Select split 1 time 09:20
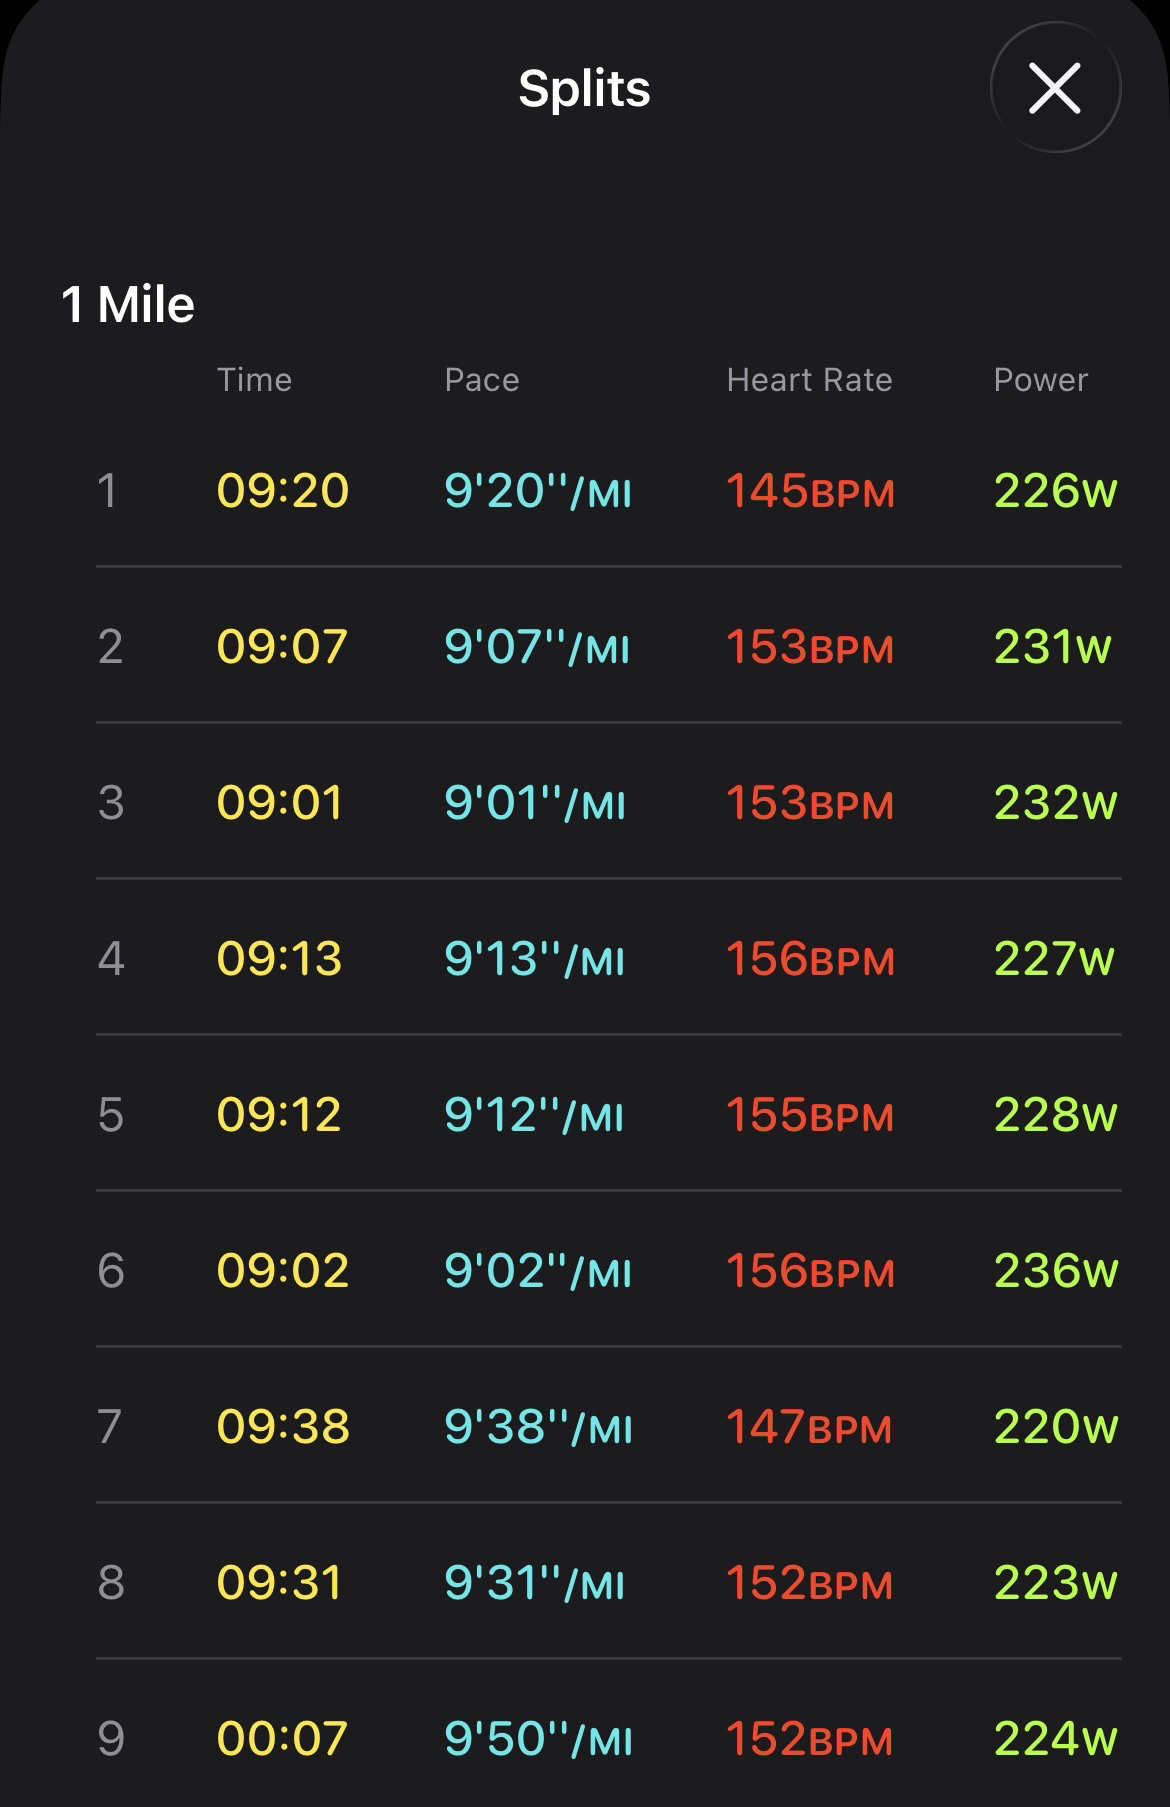Screen dimensions: 1170x1807 [283, 490]
